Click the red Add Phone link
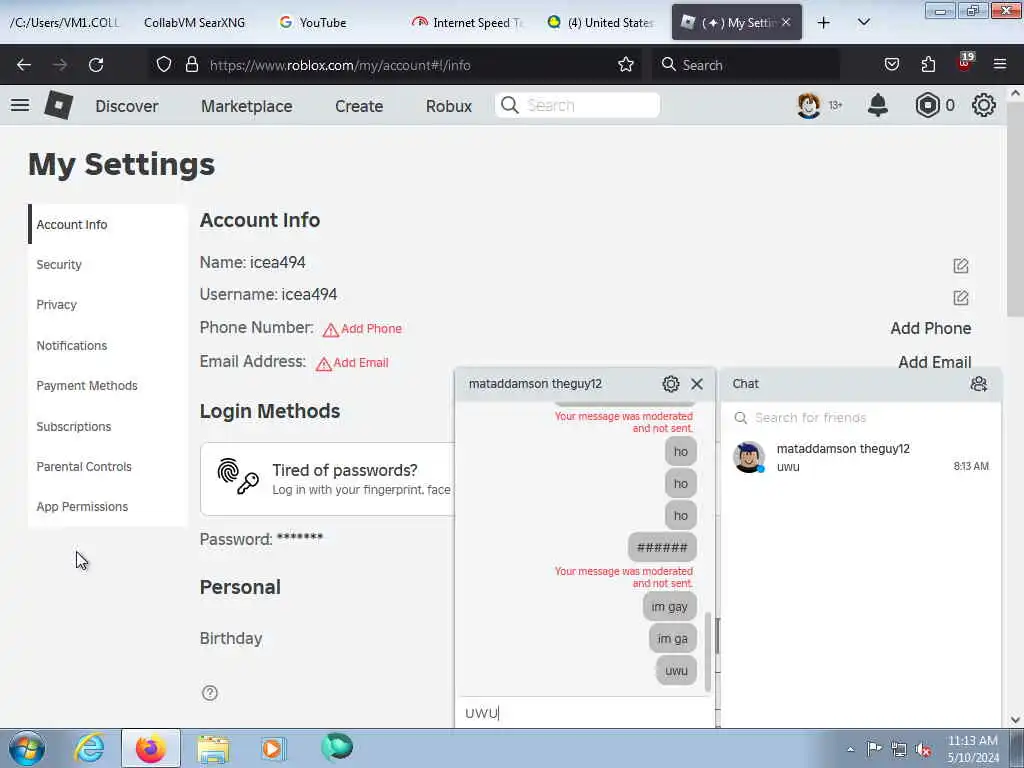 click(x=362, y=329)
